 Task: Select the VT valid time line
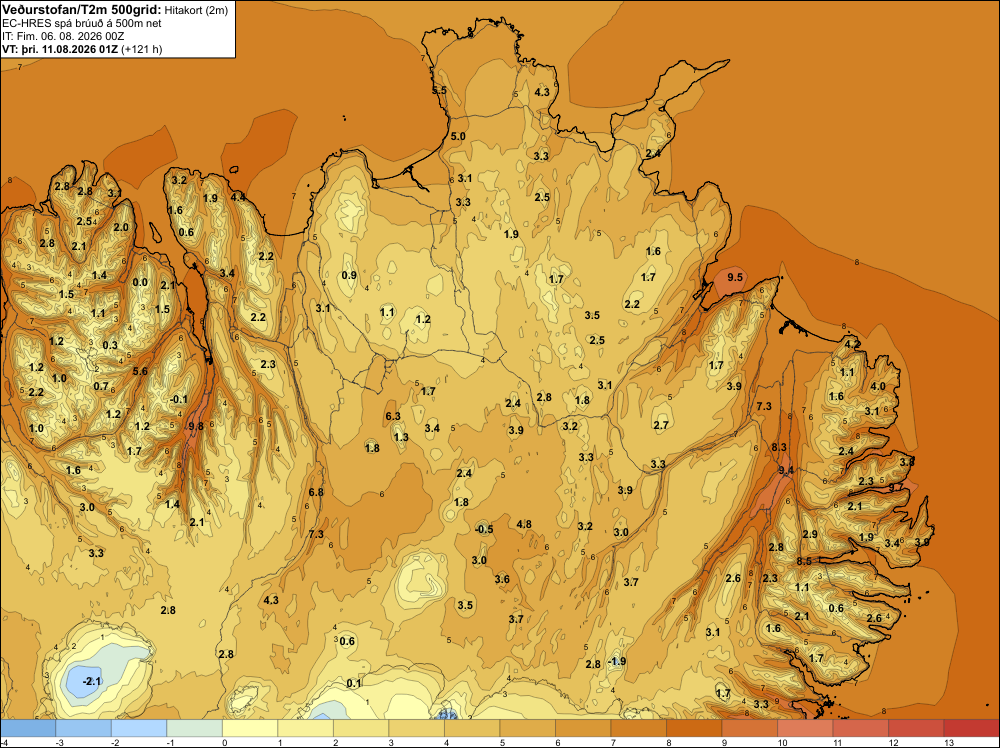coord(82,49)
